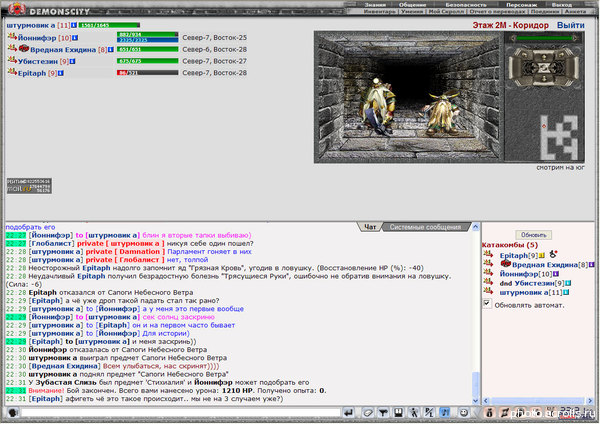Click the bag icon in bottom right toolbar
This screenshot has width=600, height=424.
[489, 413]
